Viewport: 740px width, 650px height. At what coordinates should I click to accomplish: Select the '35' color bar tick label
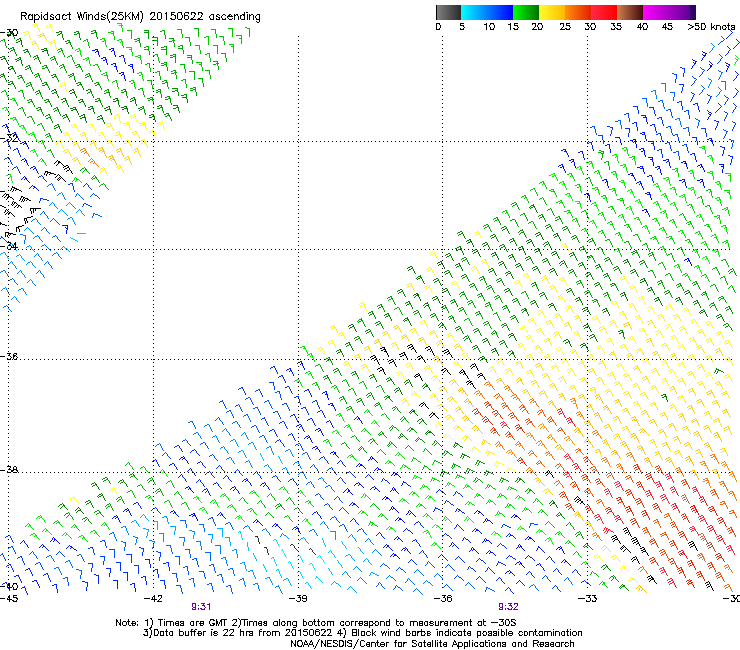tap(616, 27)
